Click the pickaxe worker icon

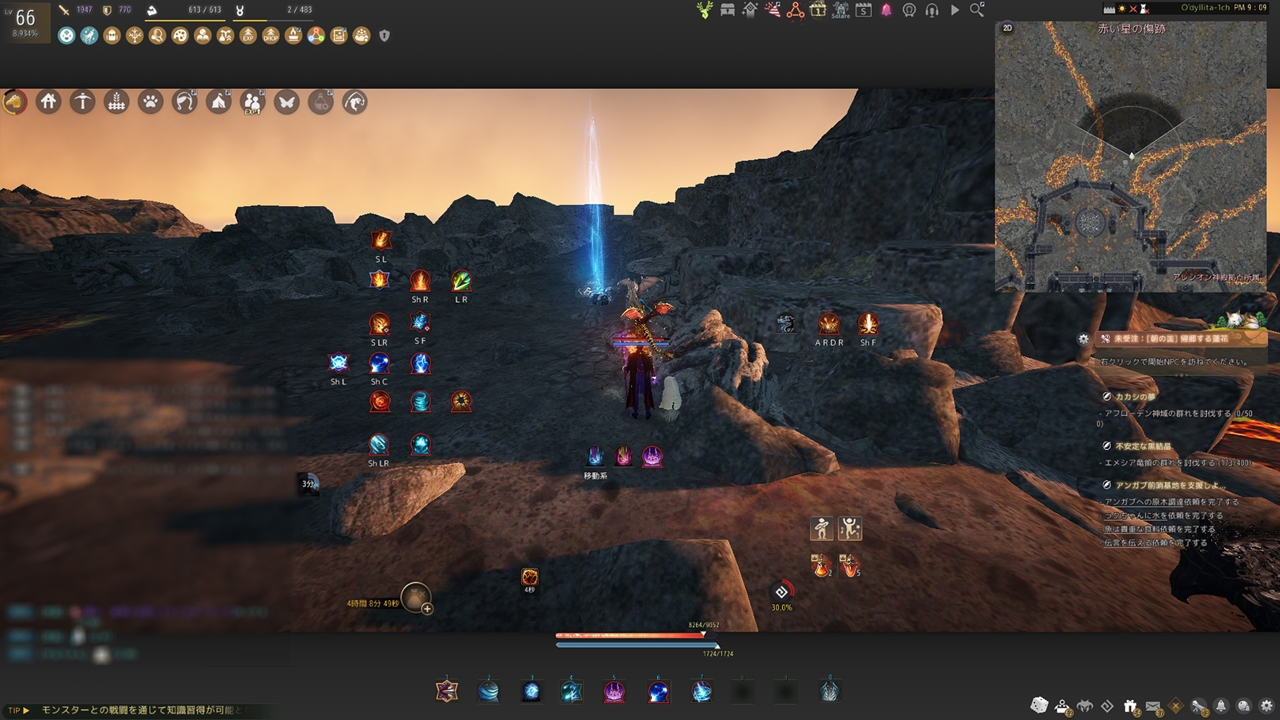tap(83, 102)
